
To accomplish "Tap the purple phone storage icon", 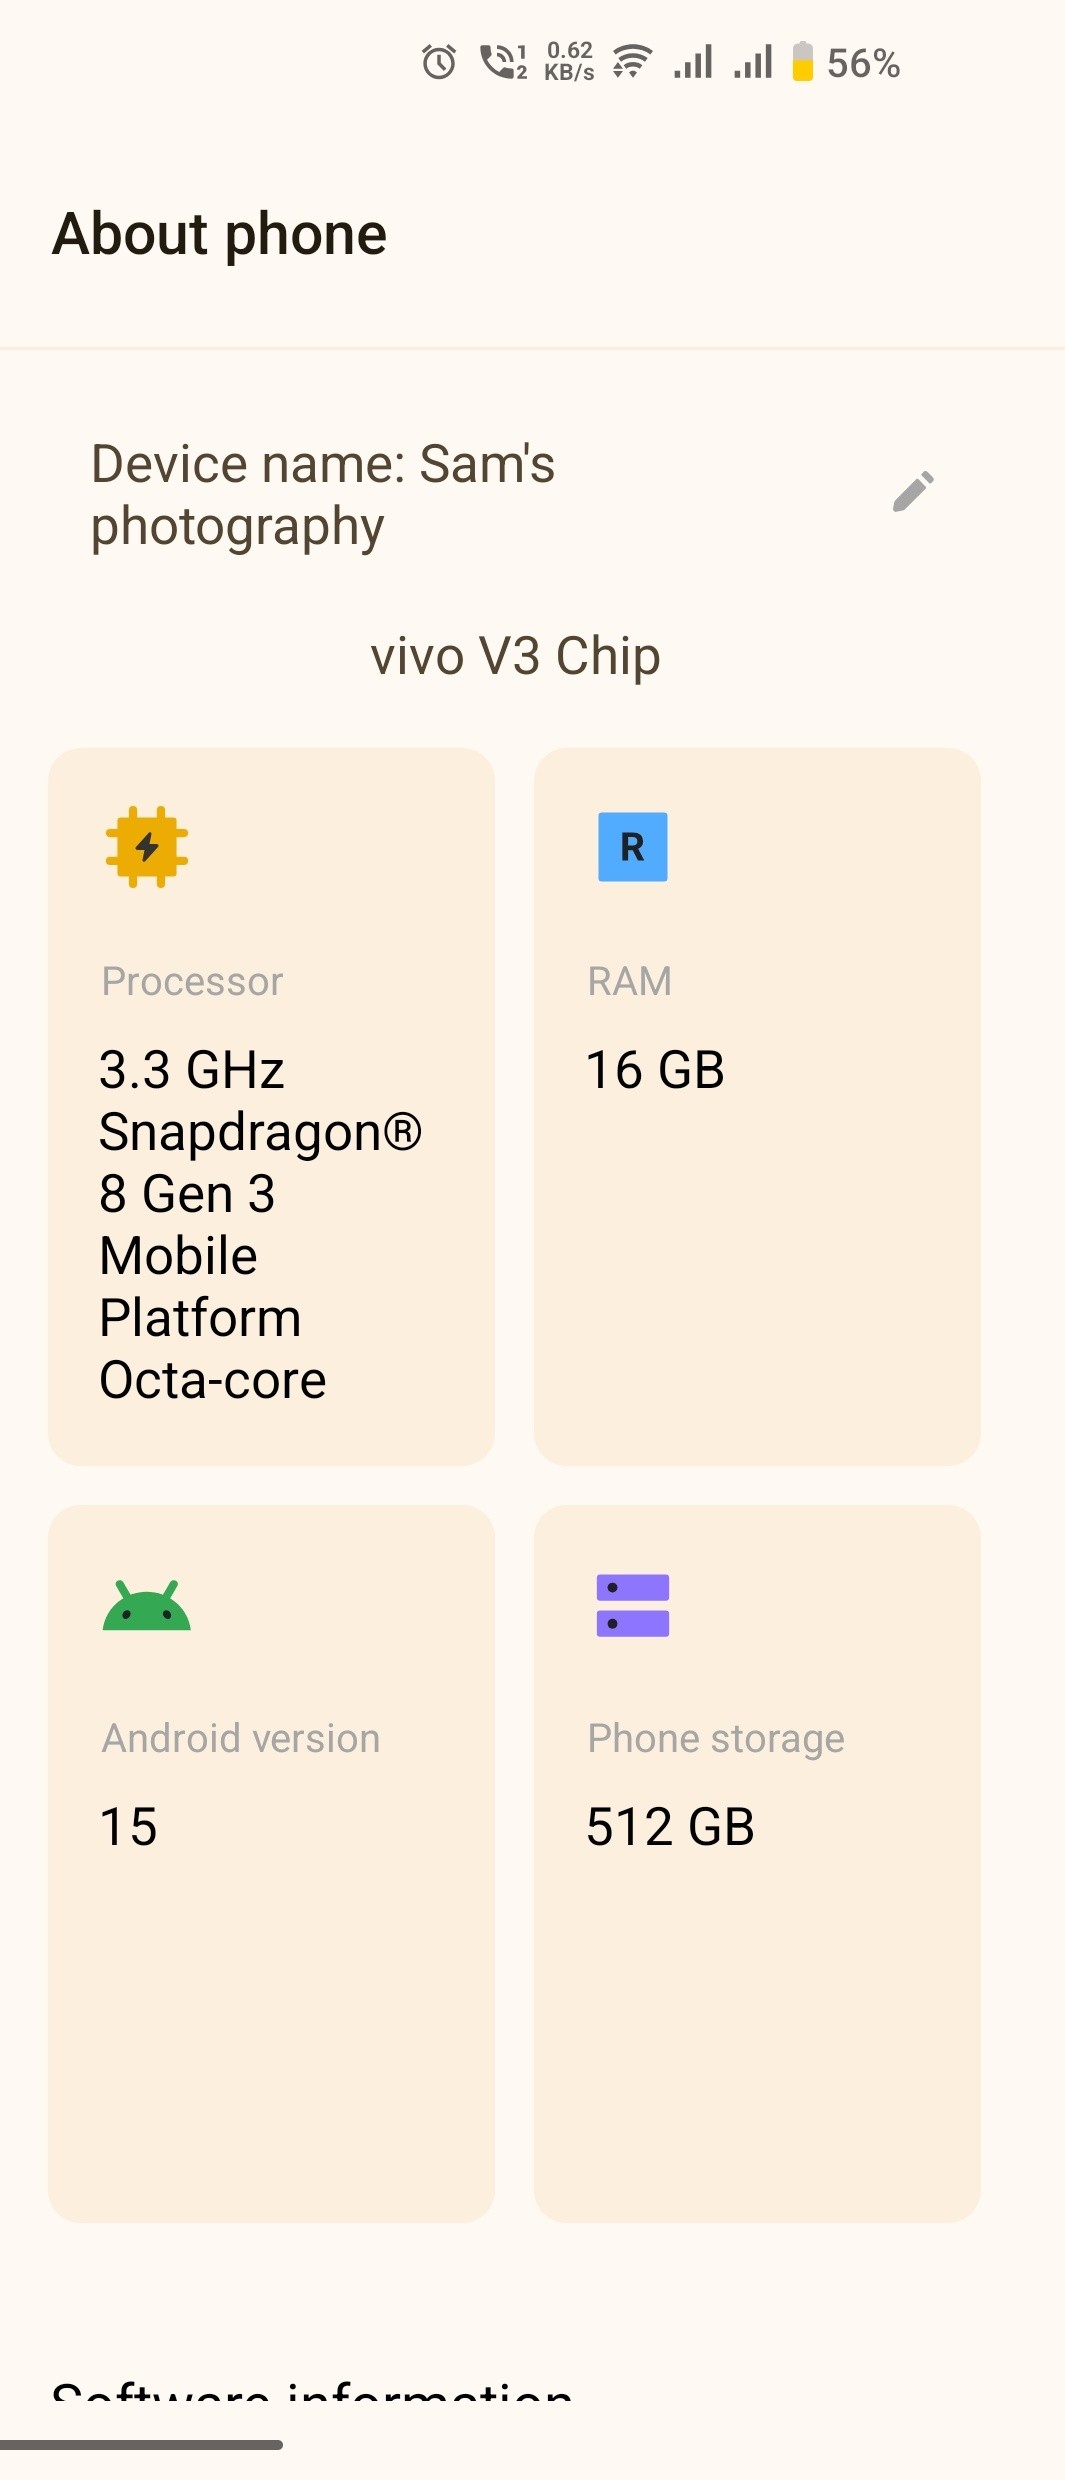I will coord(632,1605).
